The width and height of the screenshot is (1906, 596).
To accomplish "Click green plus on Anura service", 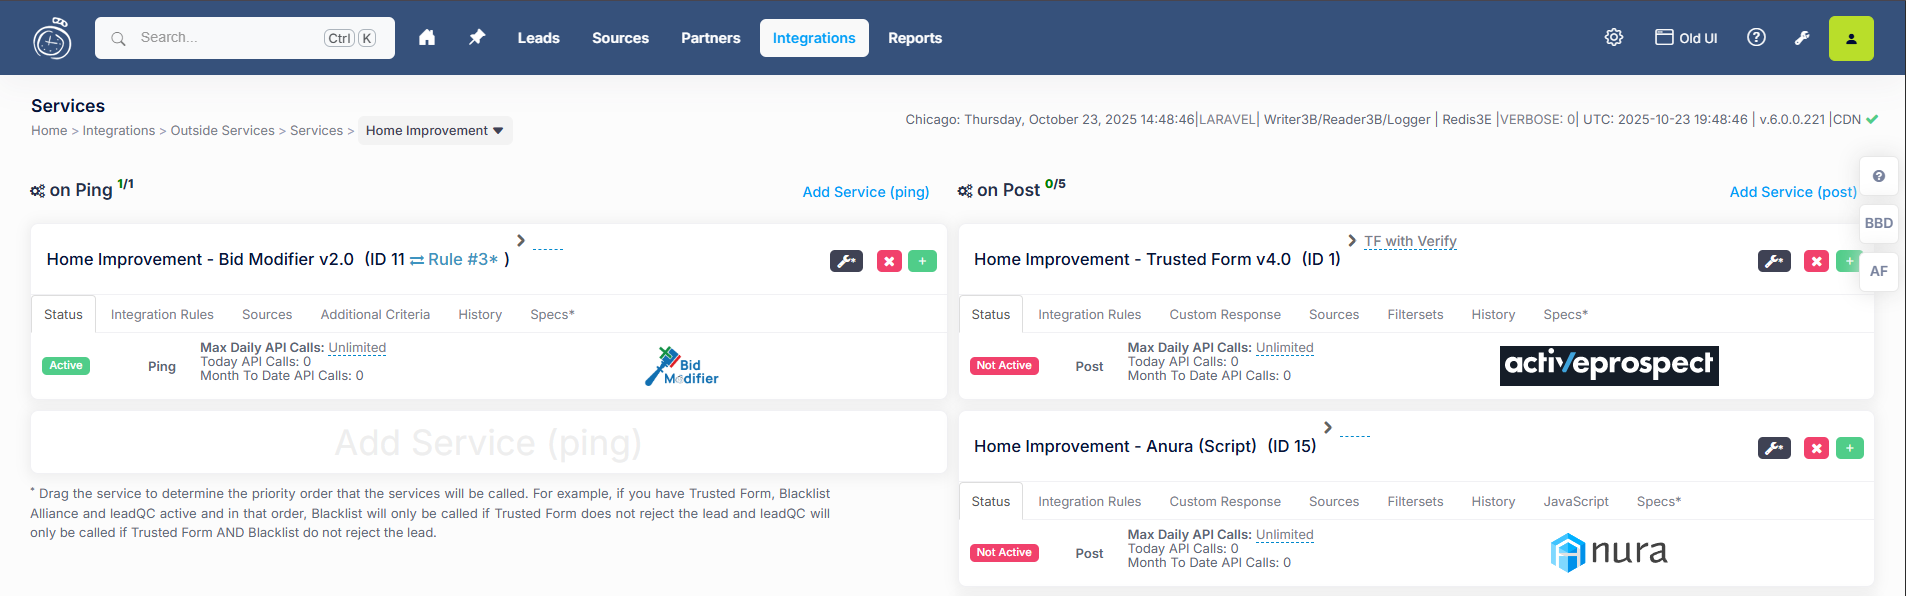I will click(x=1849, y=448).
